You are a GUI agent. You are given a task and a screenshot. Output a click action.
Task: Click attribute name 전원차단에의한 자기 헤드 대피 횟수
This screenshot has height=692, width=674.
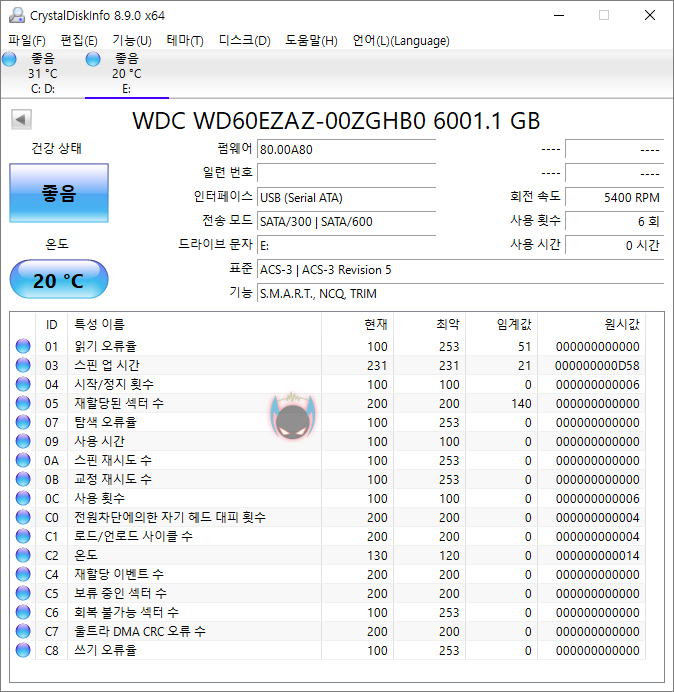[x=170, y=517]
